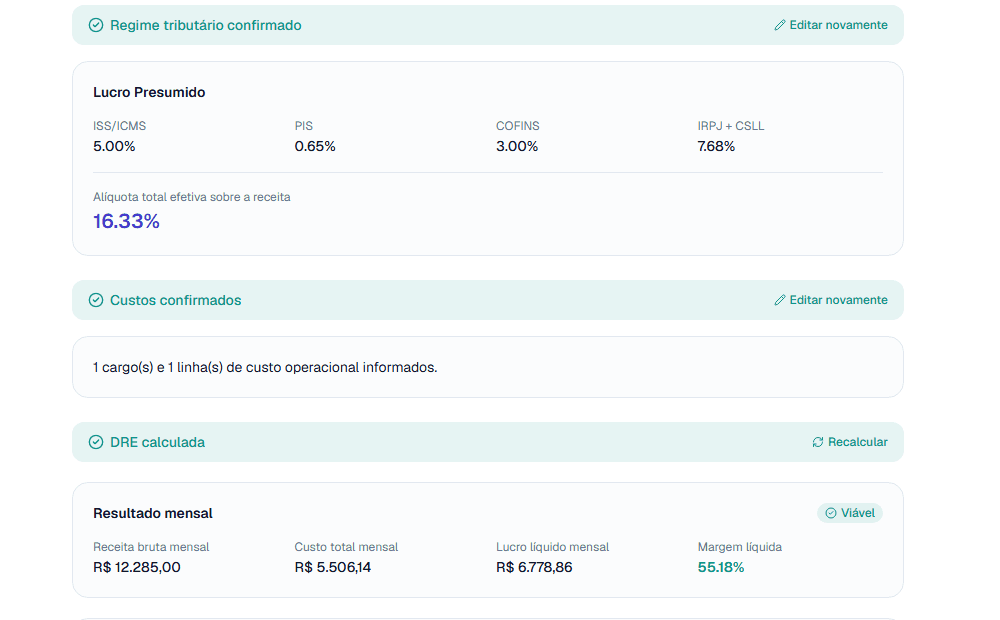Click the check icon beside Custos confirmados
The image size is (1000, 620).
(x=96, y=300)
